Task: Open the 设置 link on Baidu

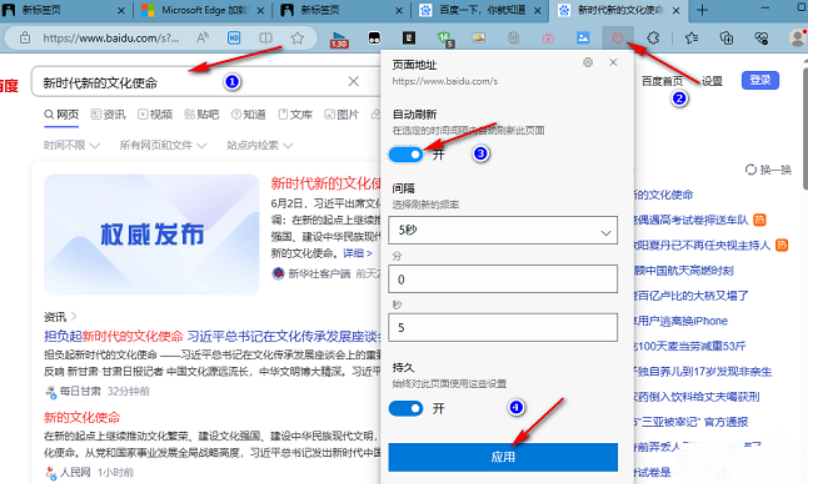Action: point(712,81)
